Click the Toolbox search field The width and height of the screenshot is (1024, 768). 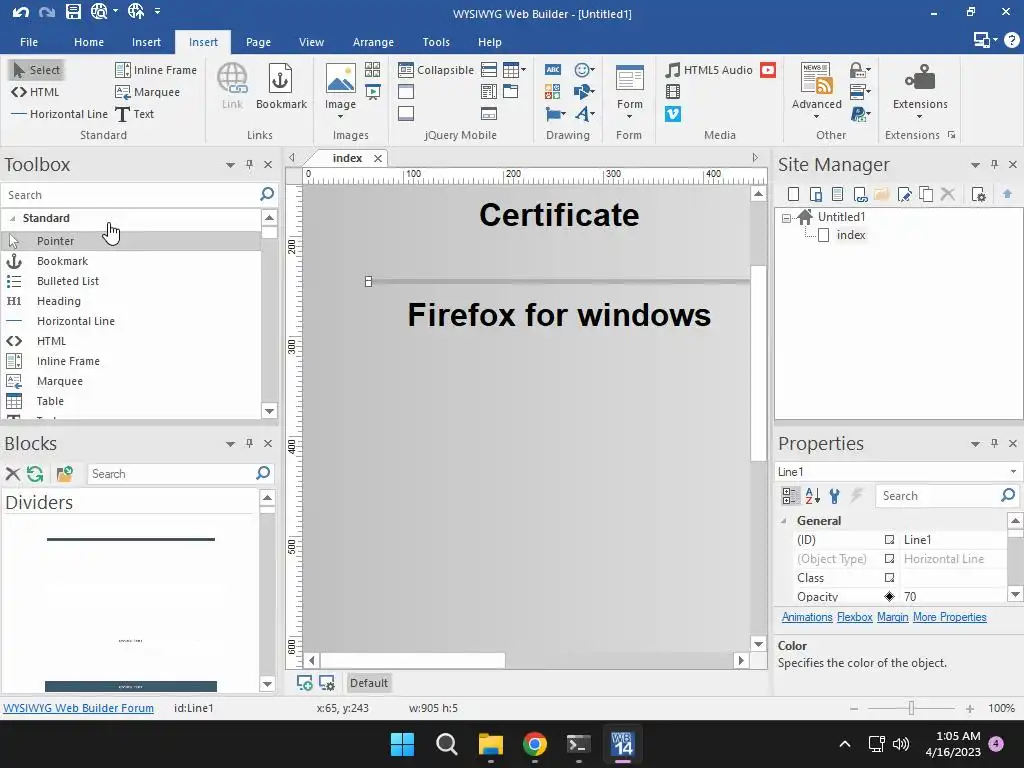(x=131, y=195)
